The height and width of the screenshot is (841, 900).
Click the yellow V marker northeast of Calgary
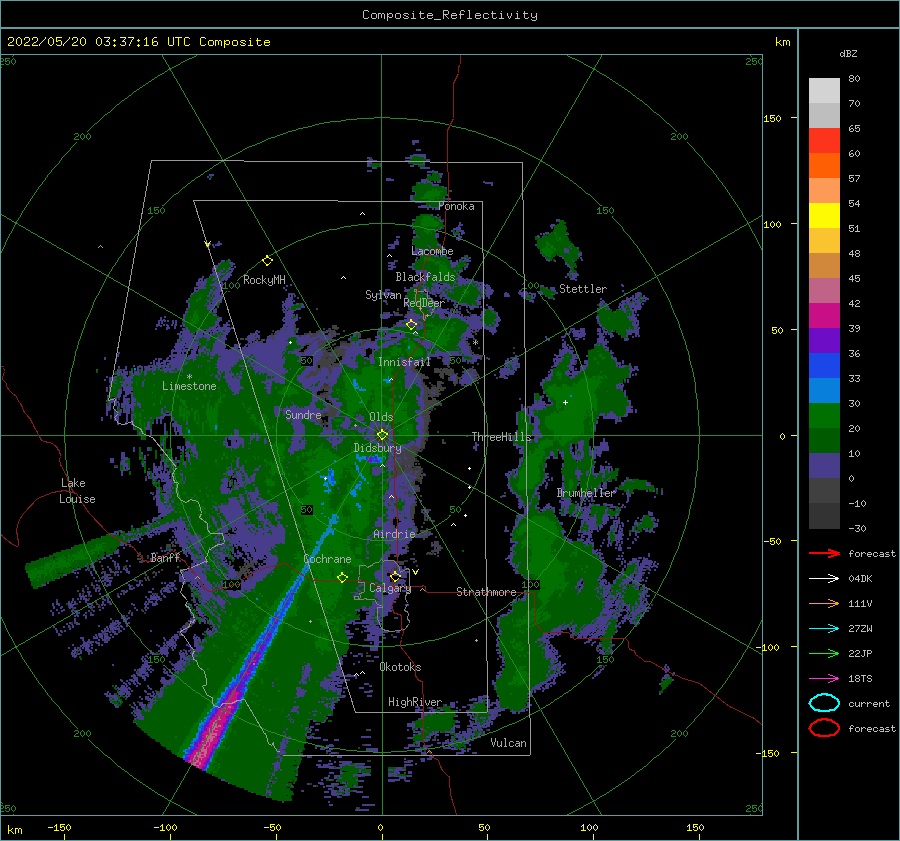[416, 572]
